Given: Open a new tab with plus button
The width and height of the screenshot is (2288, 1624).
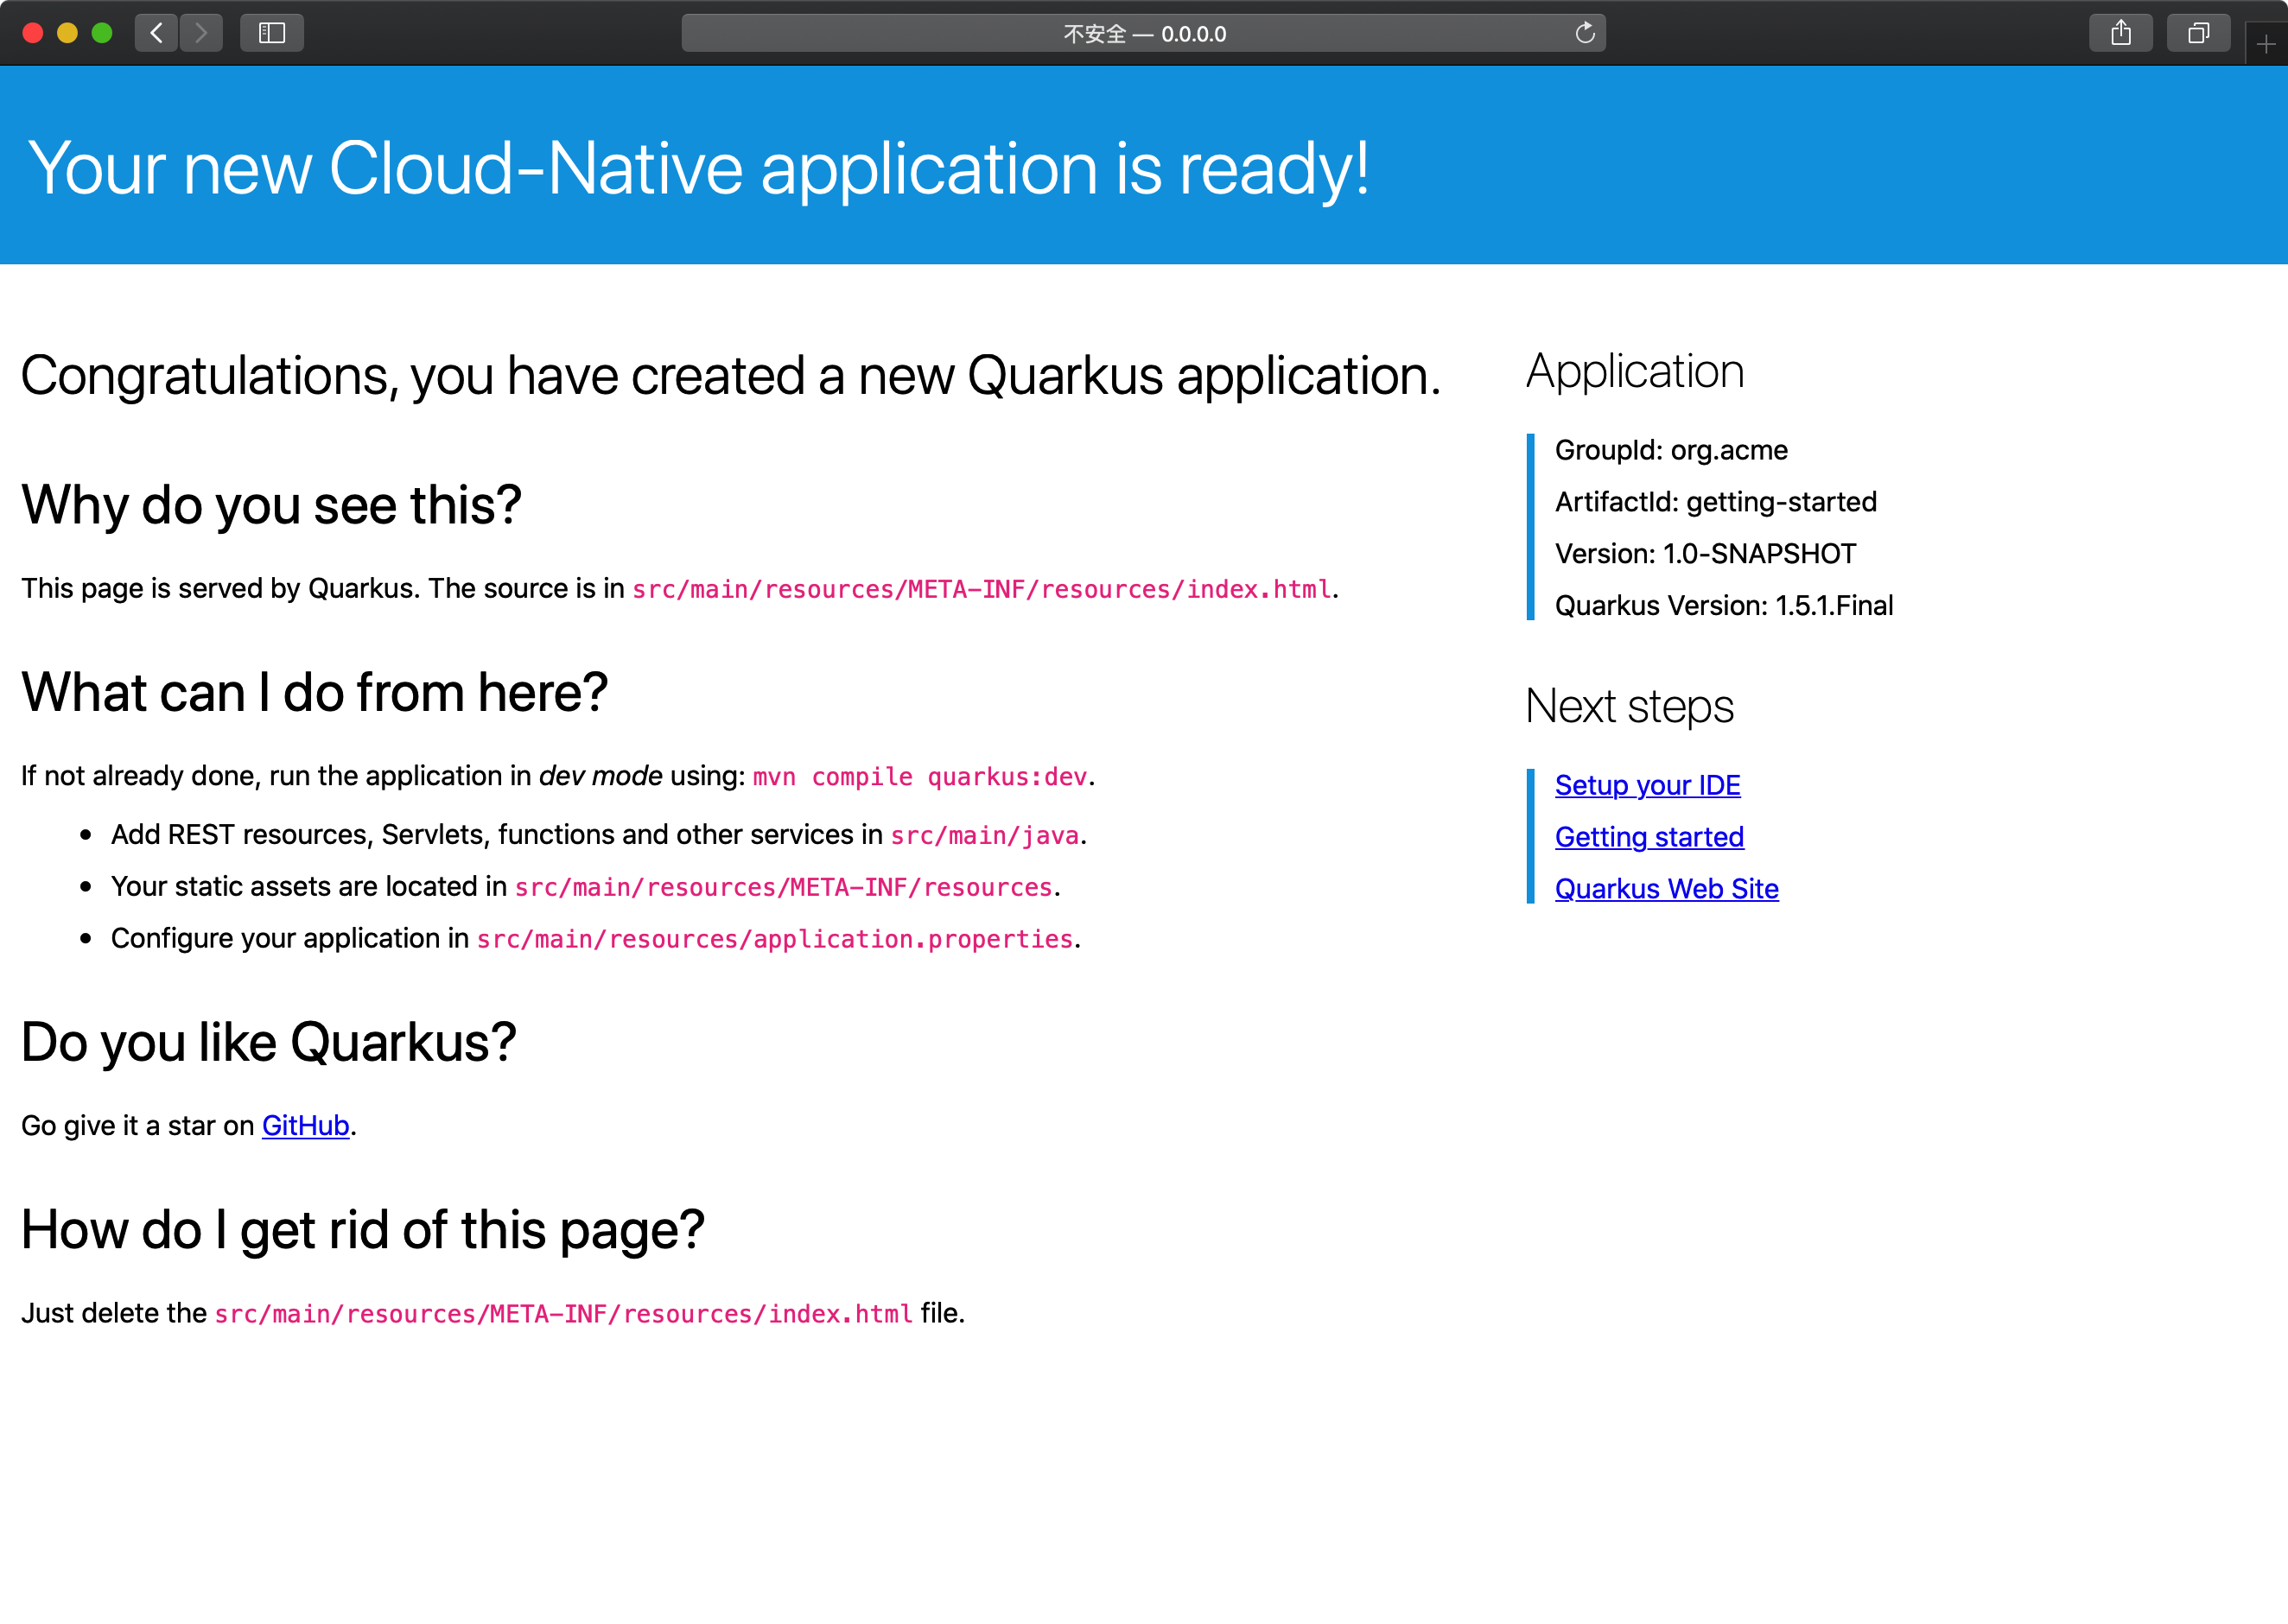Looking at the screenshot, I should tap(2266, 44).
